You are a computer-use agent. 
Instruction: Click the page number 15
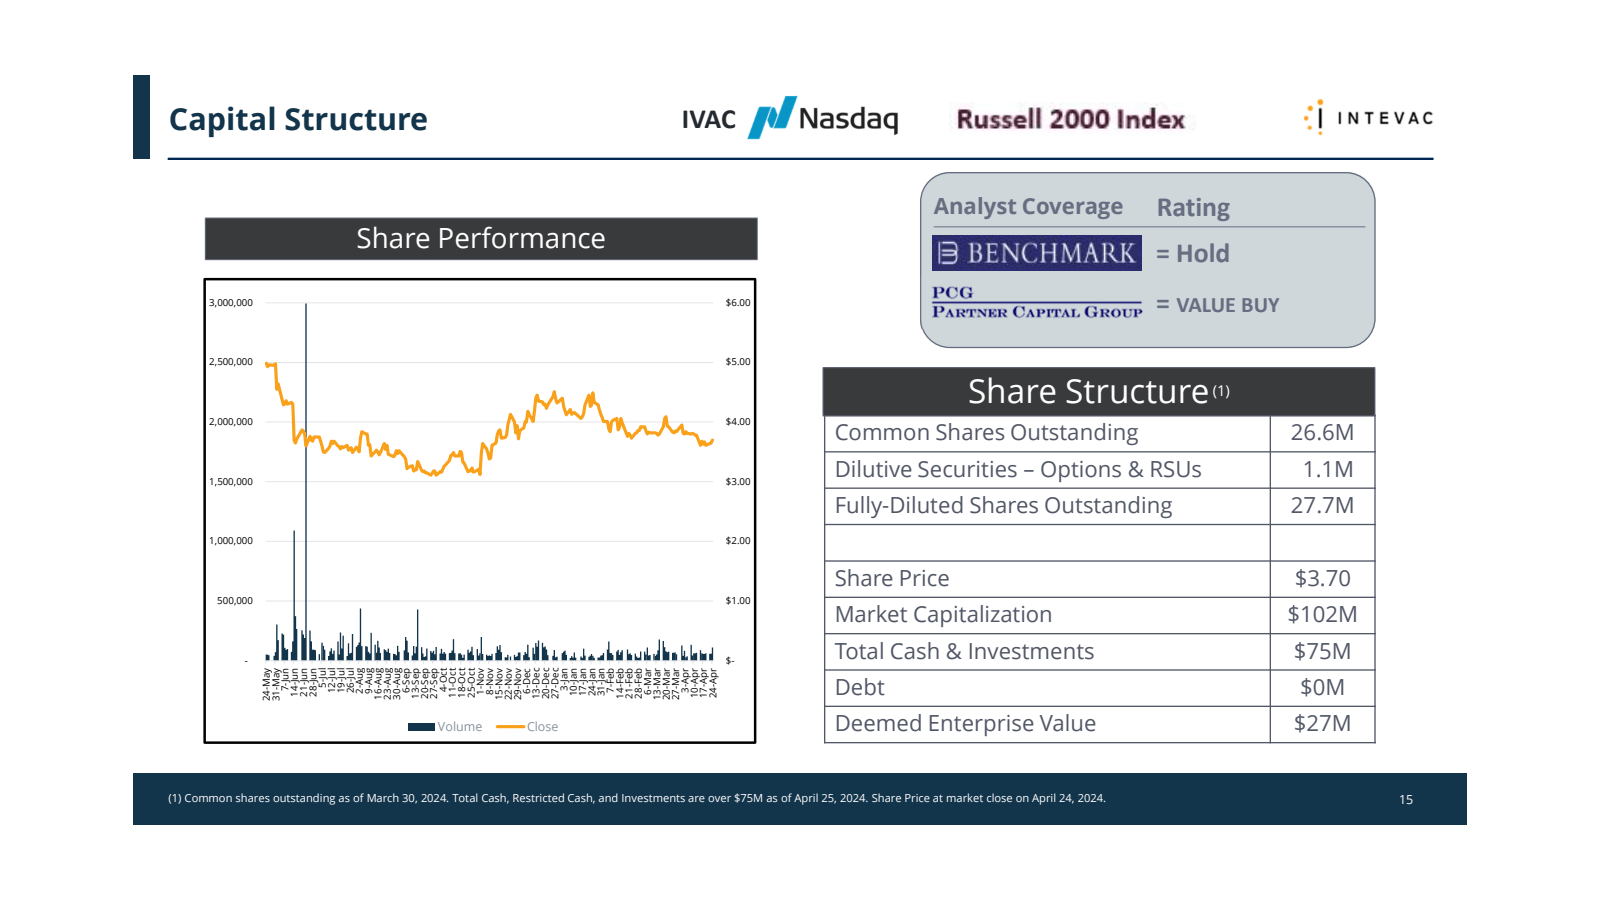pyautogui.click(x=1406, y=799)
